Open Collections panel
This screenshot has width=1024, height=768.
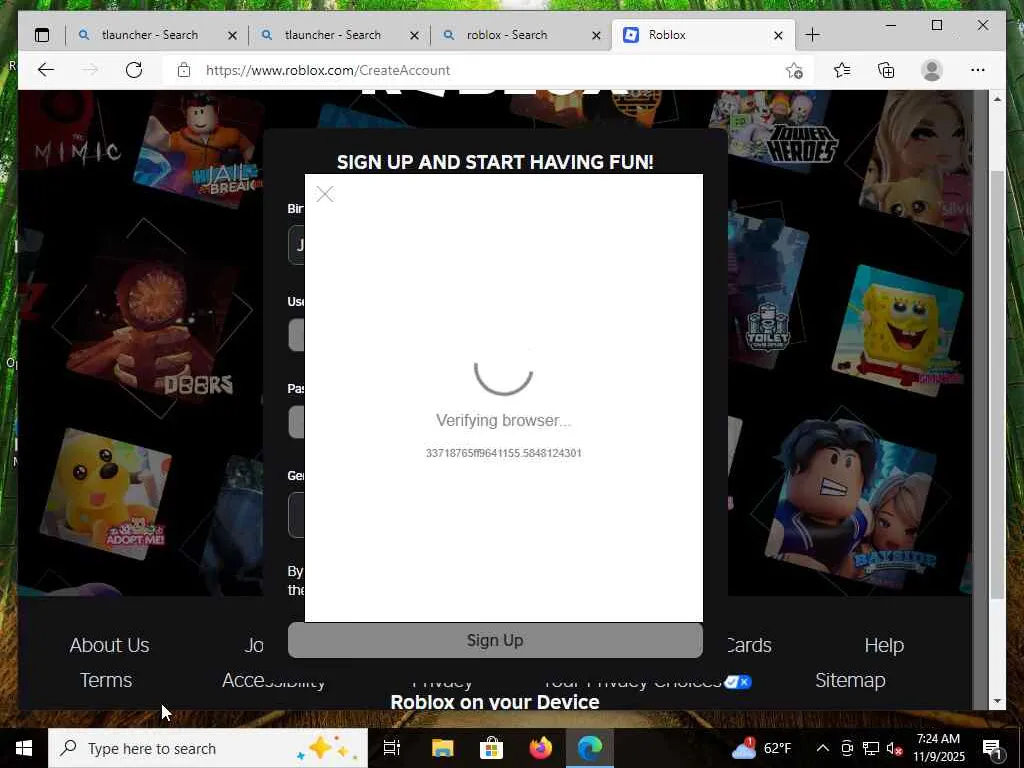[886, 70]
